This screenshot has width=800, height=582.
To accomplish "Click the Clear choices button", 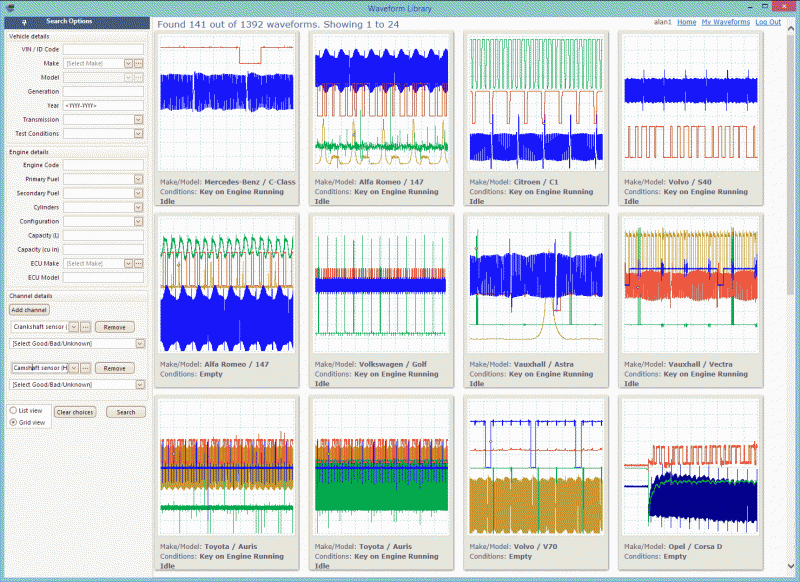I will click(74, 412).
